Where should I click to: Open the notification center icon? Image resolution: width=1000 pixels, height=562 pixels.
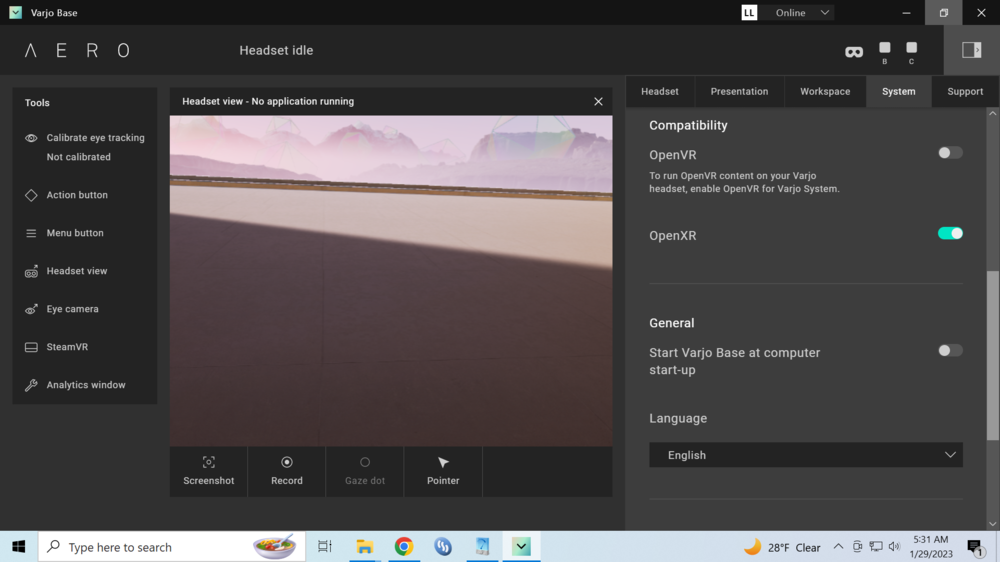[x=975, y=547]
